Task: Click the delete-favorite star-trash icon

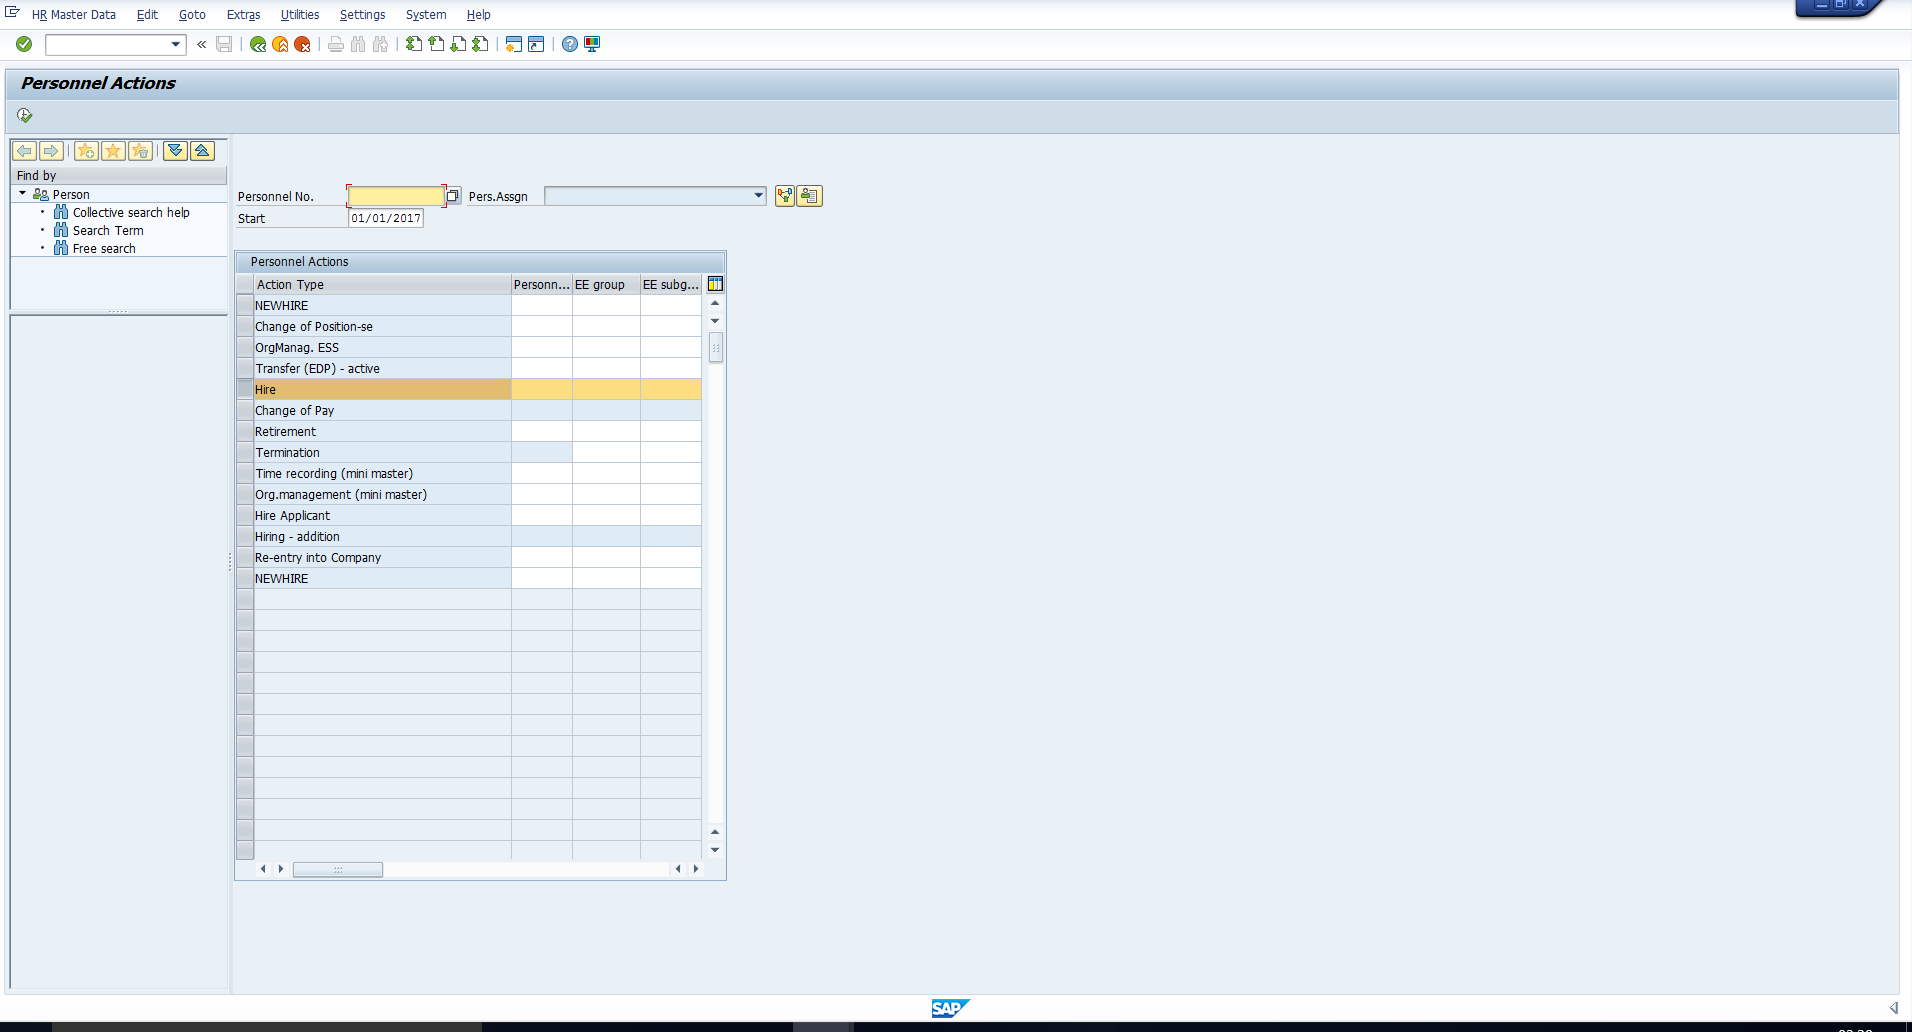Action: (x=140, y=151)
